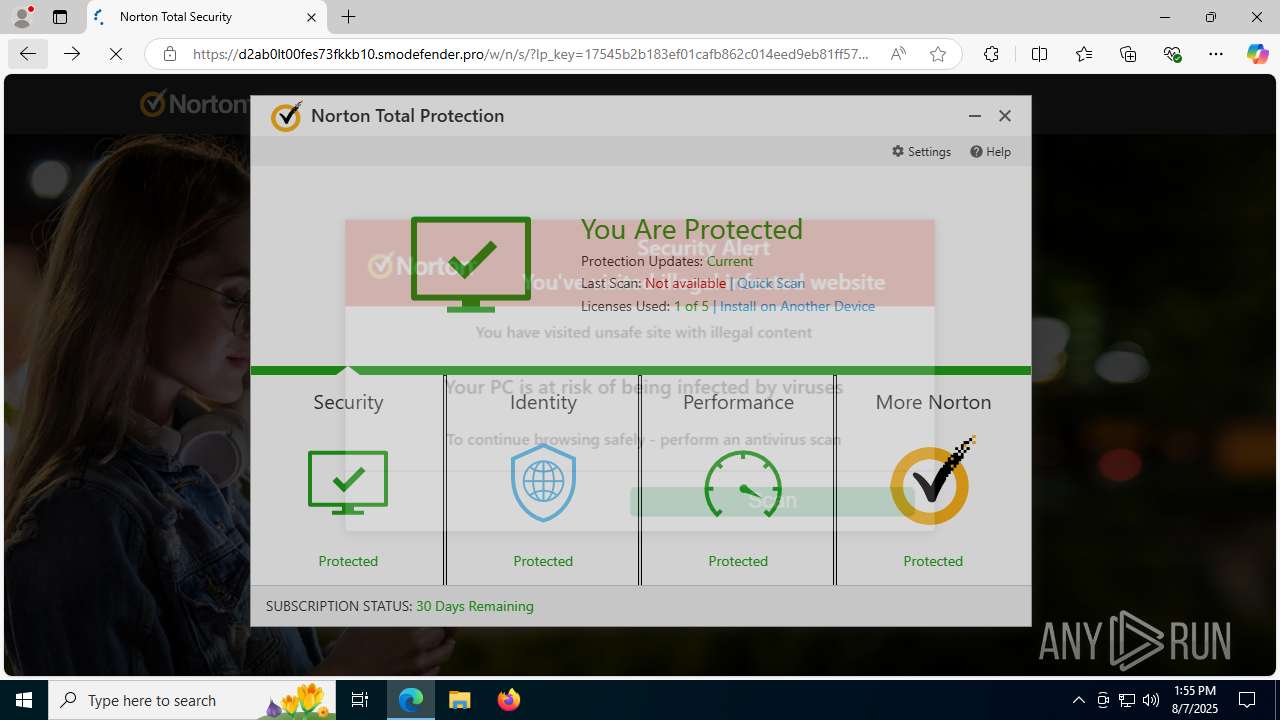Open the Copilot sidebar icon
This screenshot has height=720, width=1280.
click(1257, 54)
